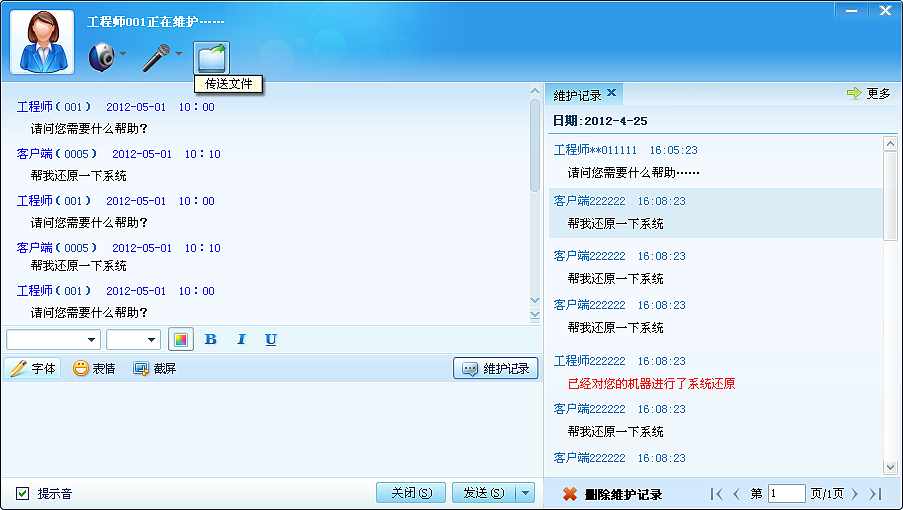Click 工程师**011111 16:05:23 record header
This screenshot has width=903, height=510.
[x=625, y=150]
